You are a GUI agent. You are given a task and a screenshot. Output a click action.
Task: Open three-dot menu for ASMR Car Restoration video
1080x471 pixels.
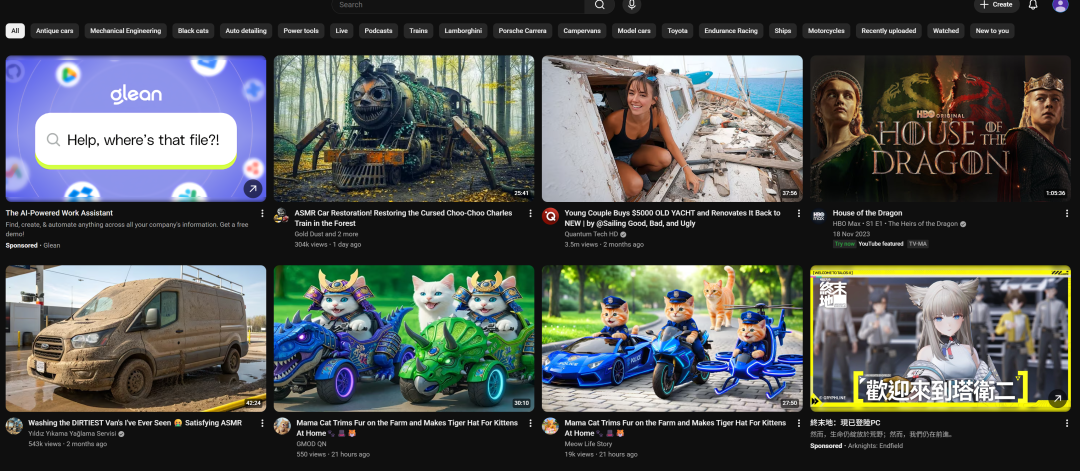click(x=531, y=213)
